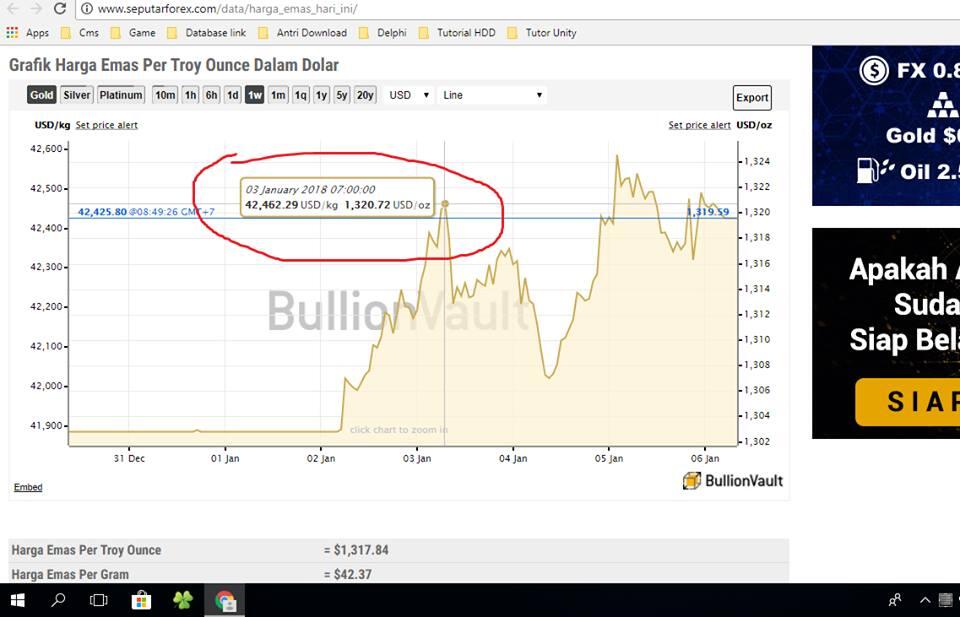Switch chart to Silver
Image resolution: width=960 pixels, height=617 pixels.
[x=77, y=95]
